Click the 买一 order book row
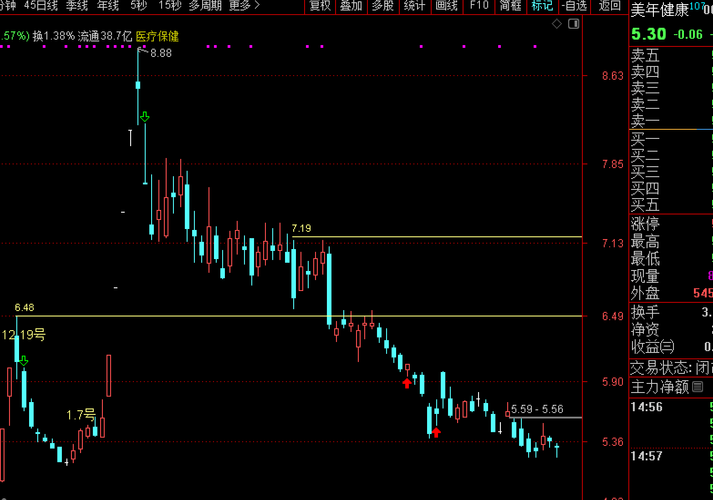The height and width of the screenshot is (500, 713). tap(671, 139)
